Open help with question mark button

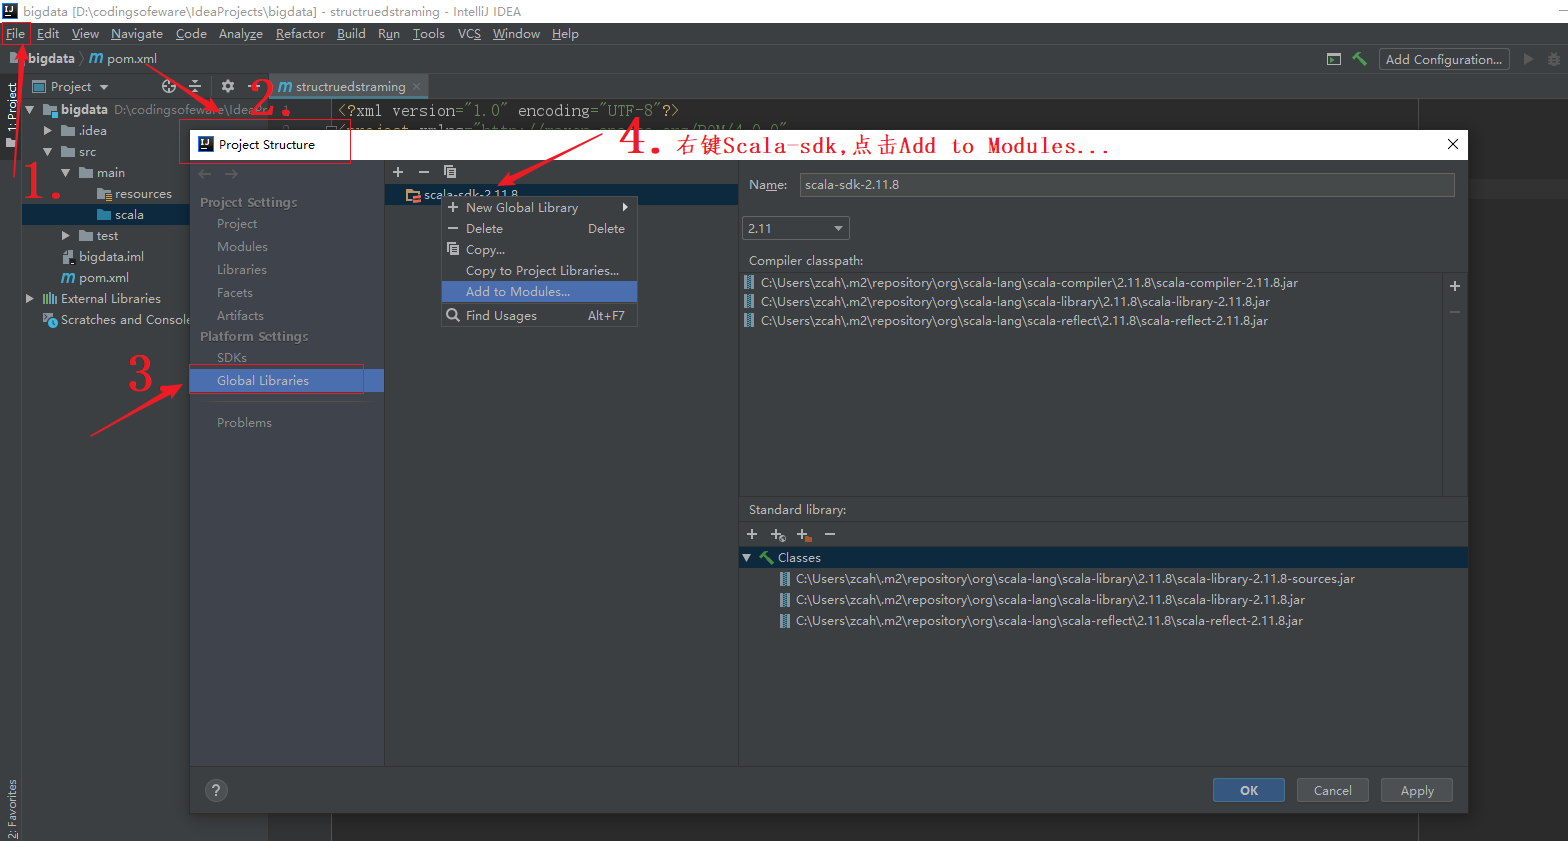click(x=216, y=790)
